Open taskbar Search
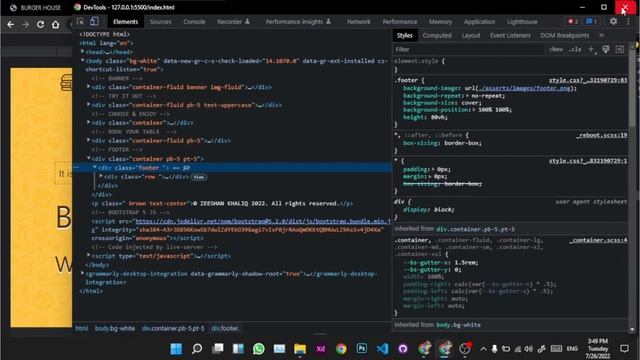This screenshot has height=360, width=640. pos(197,349)
